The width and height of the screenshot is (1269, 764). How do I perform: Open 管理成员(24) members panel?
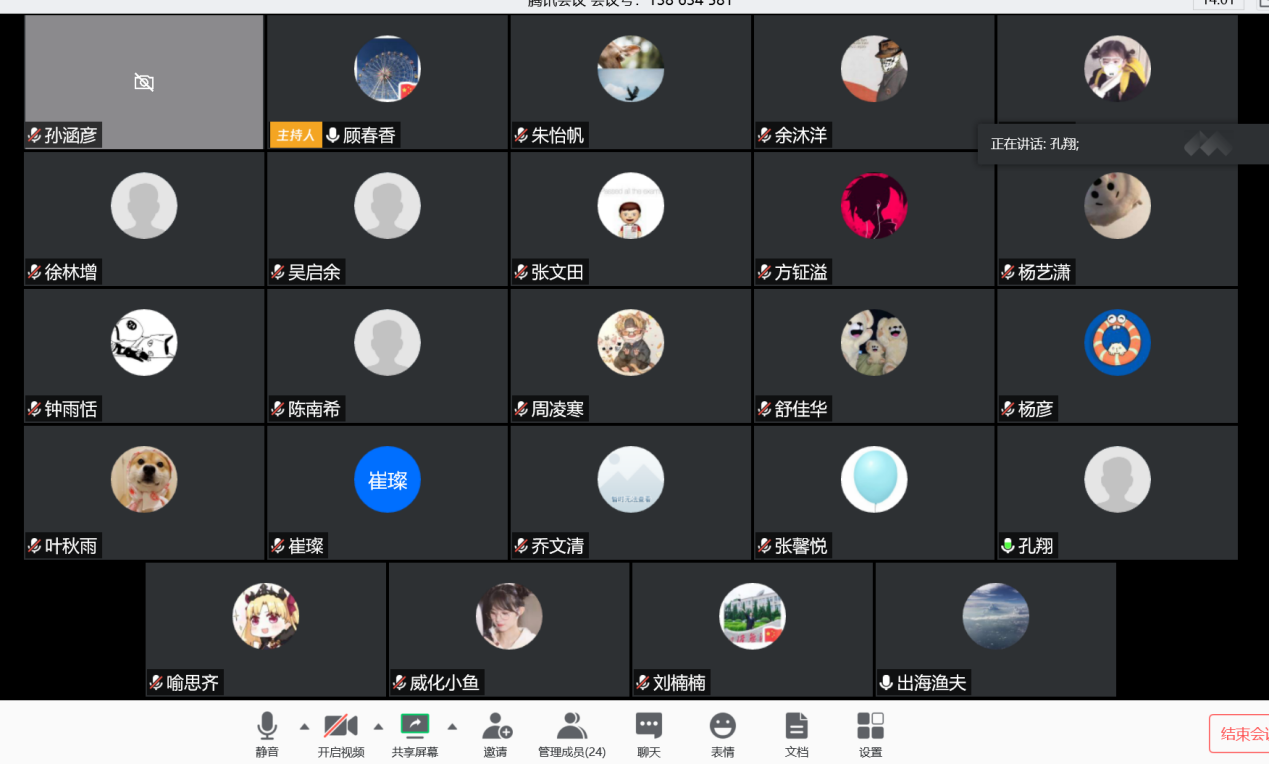pos(571,727)
